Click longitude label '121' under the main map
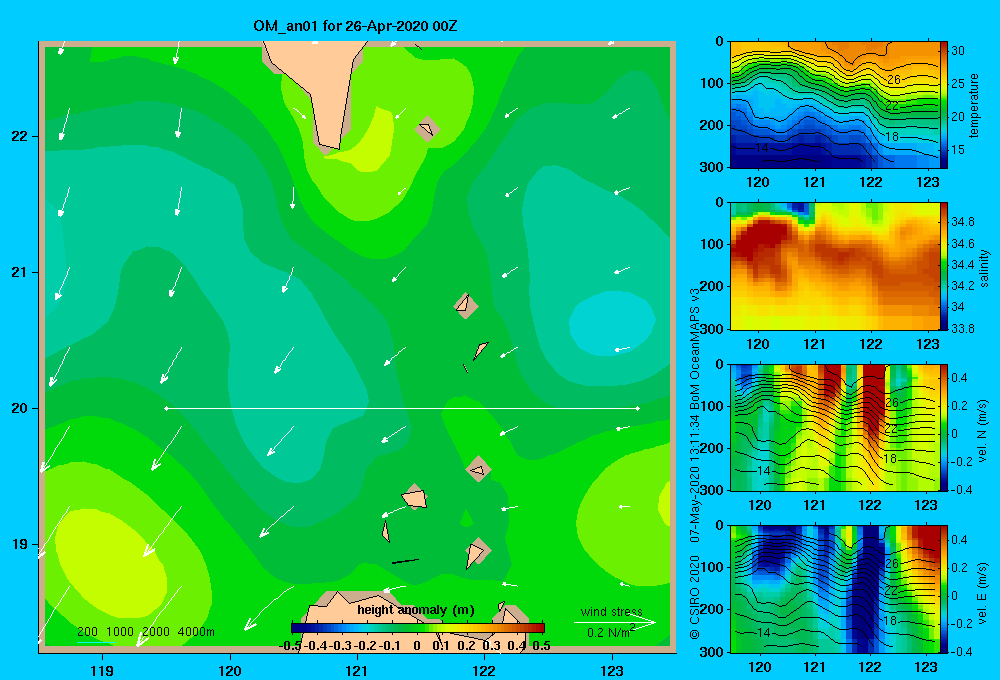1000x680 pixels. 357,670
